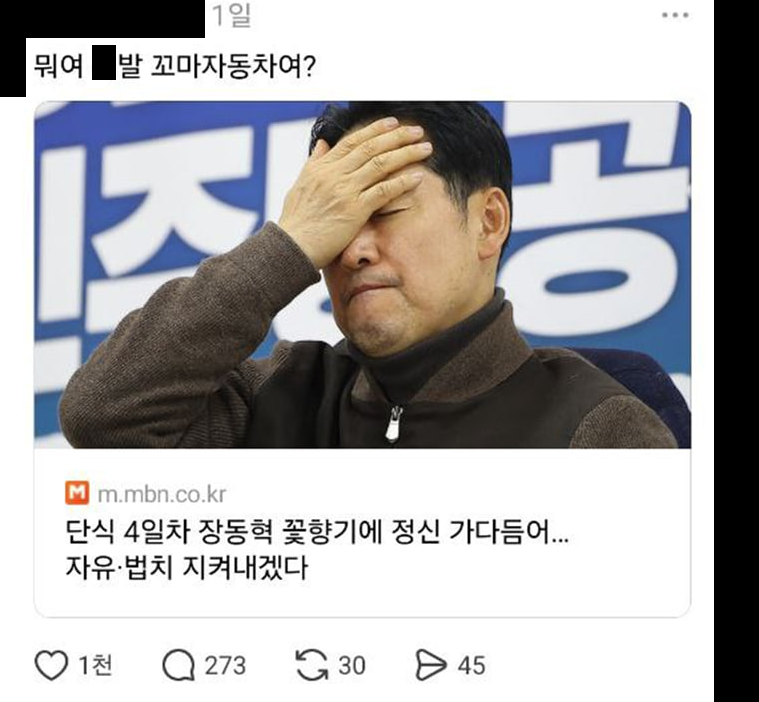Image resolution: width=759 pixels, height=702 pixels.
Task: Click headline line 자유·법치 지켜내겠다
Action: [186, 567]
